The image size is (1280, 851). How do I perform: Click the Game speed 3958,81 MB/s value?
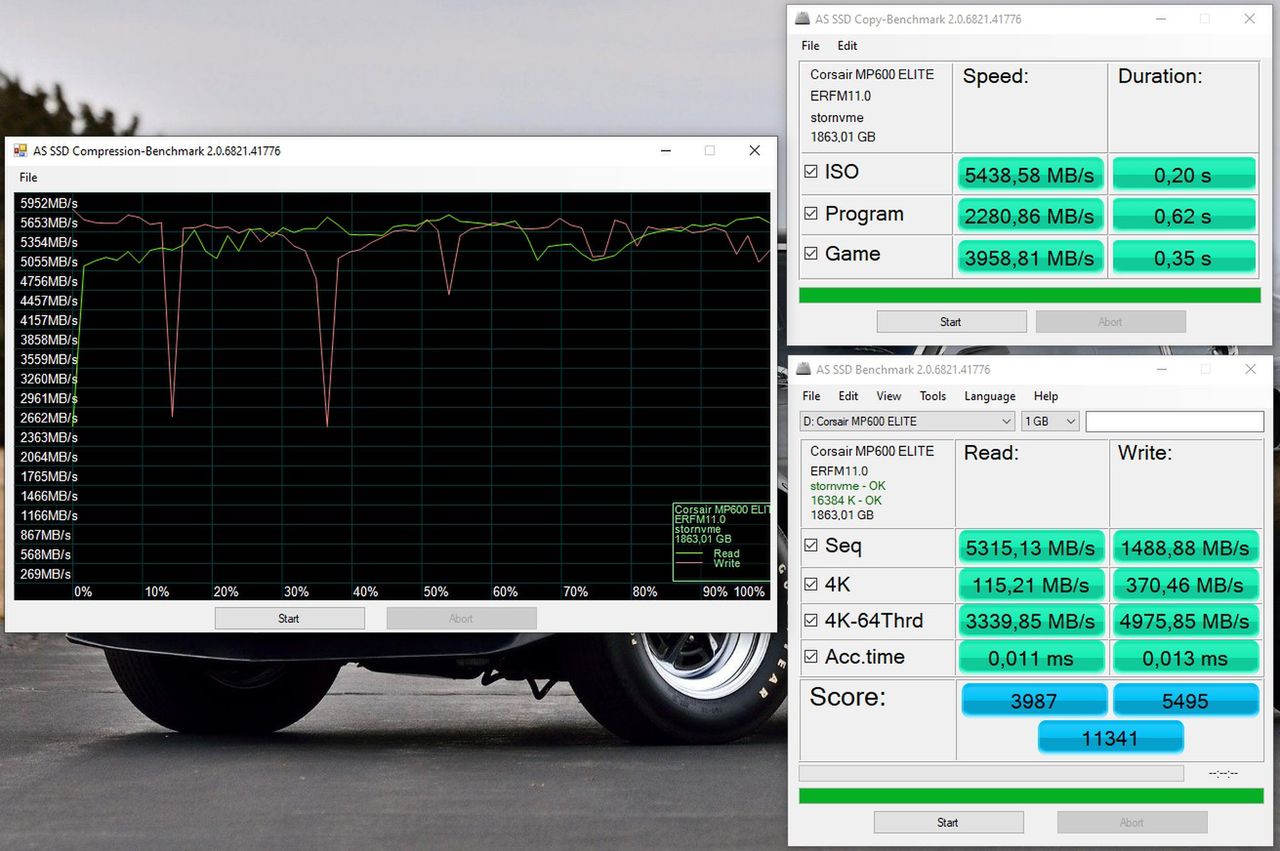[x=1031, y=257]
